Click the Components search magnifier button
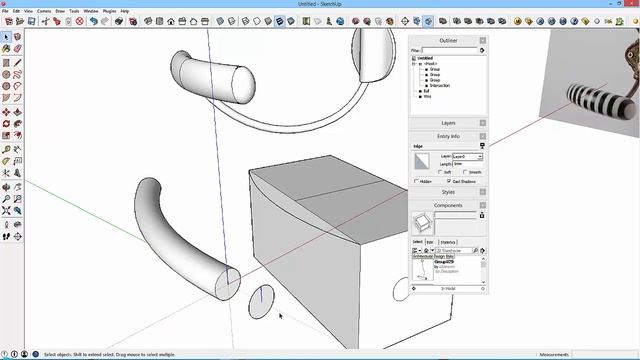The width and height of the screenshot is (640, 360). tap(476, 250)
